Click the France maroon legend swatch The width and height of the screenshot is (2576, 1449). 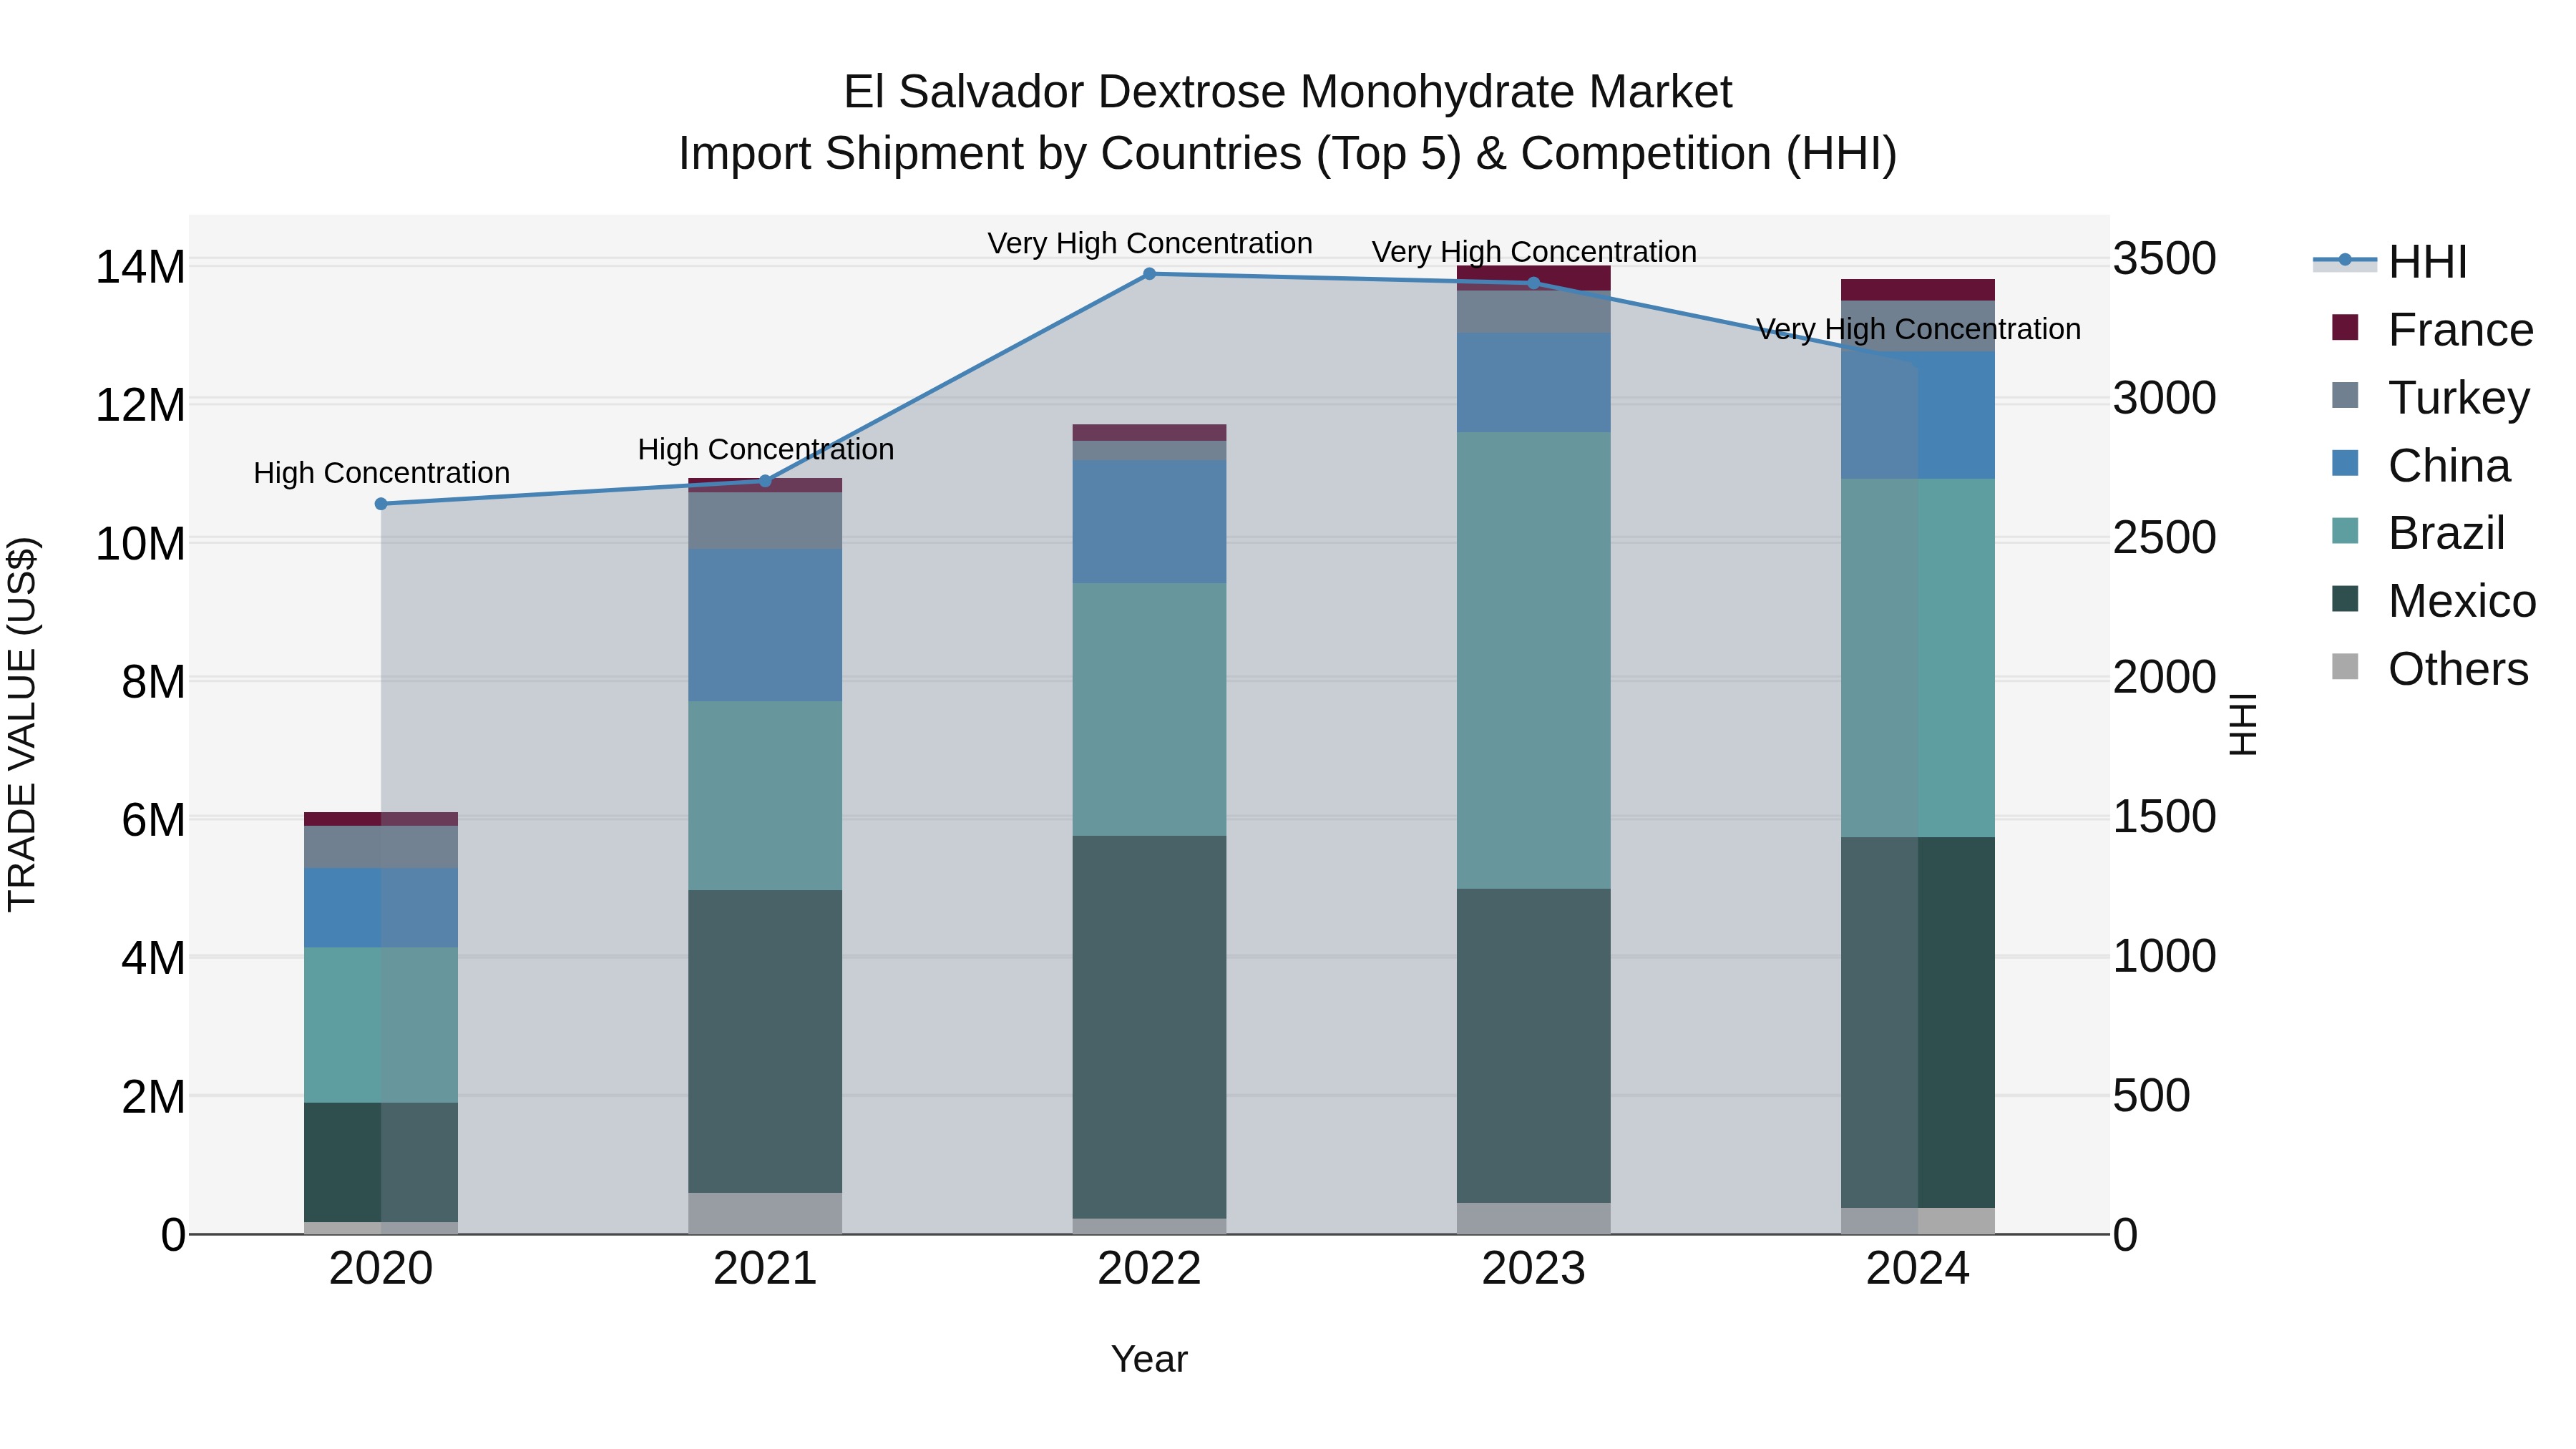[2345, 328]
